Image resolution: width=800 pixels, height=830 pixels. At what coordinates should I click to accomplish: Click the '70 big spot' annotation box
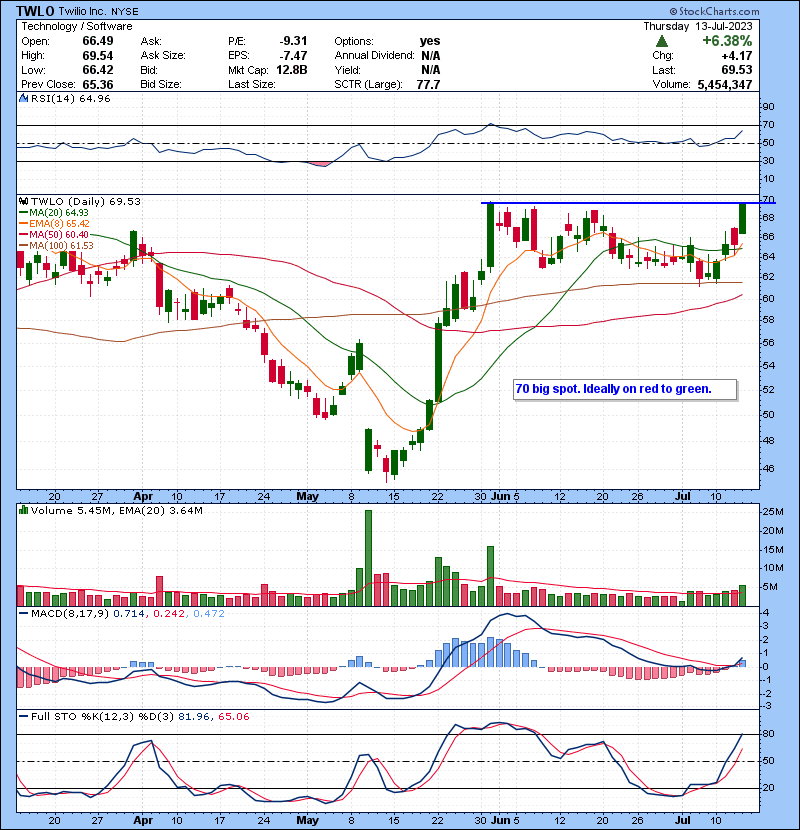click(x=625, y=389)
